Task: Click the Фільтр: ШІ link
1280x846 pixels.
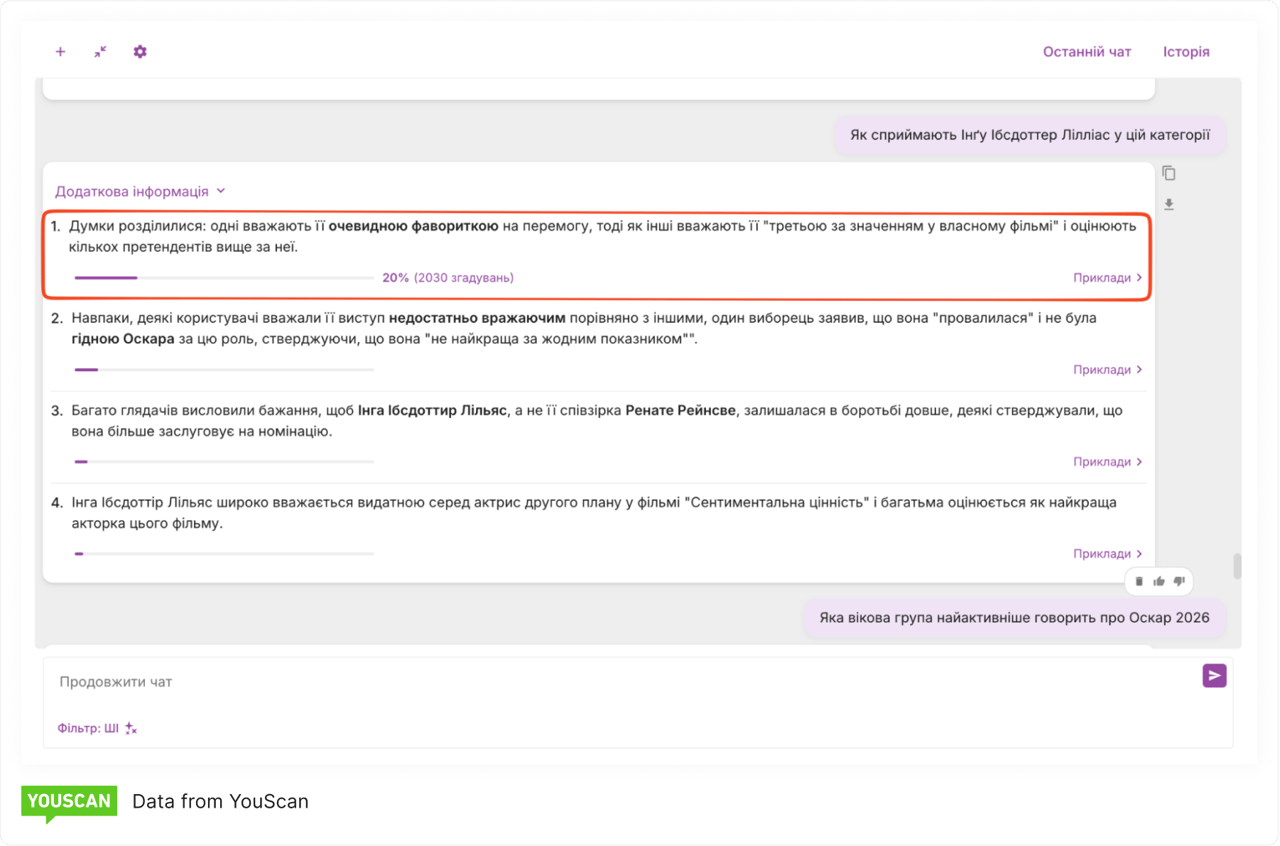Action: click(88, 729)
